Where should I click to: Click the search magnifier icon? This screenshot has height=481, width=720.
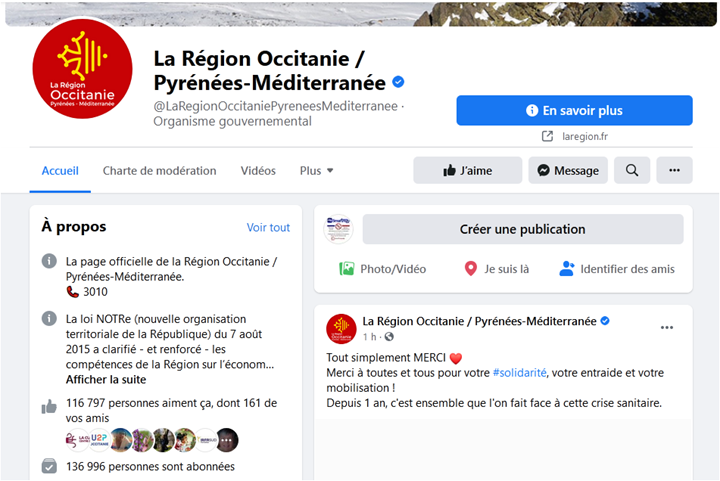click(x=632, y=171)
